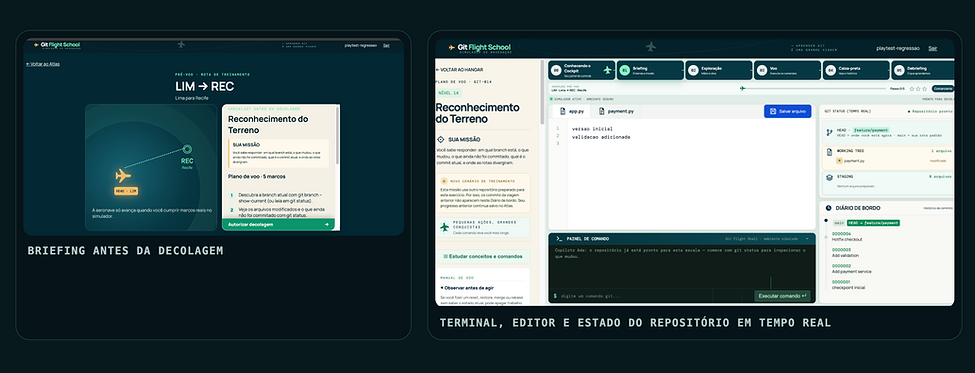The width and height of the screenshot is (975, 373).
Task: Click the branch icon beside HEAD status
Action: 829,132
